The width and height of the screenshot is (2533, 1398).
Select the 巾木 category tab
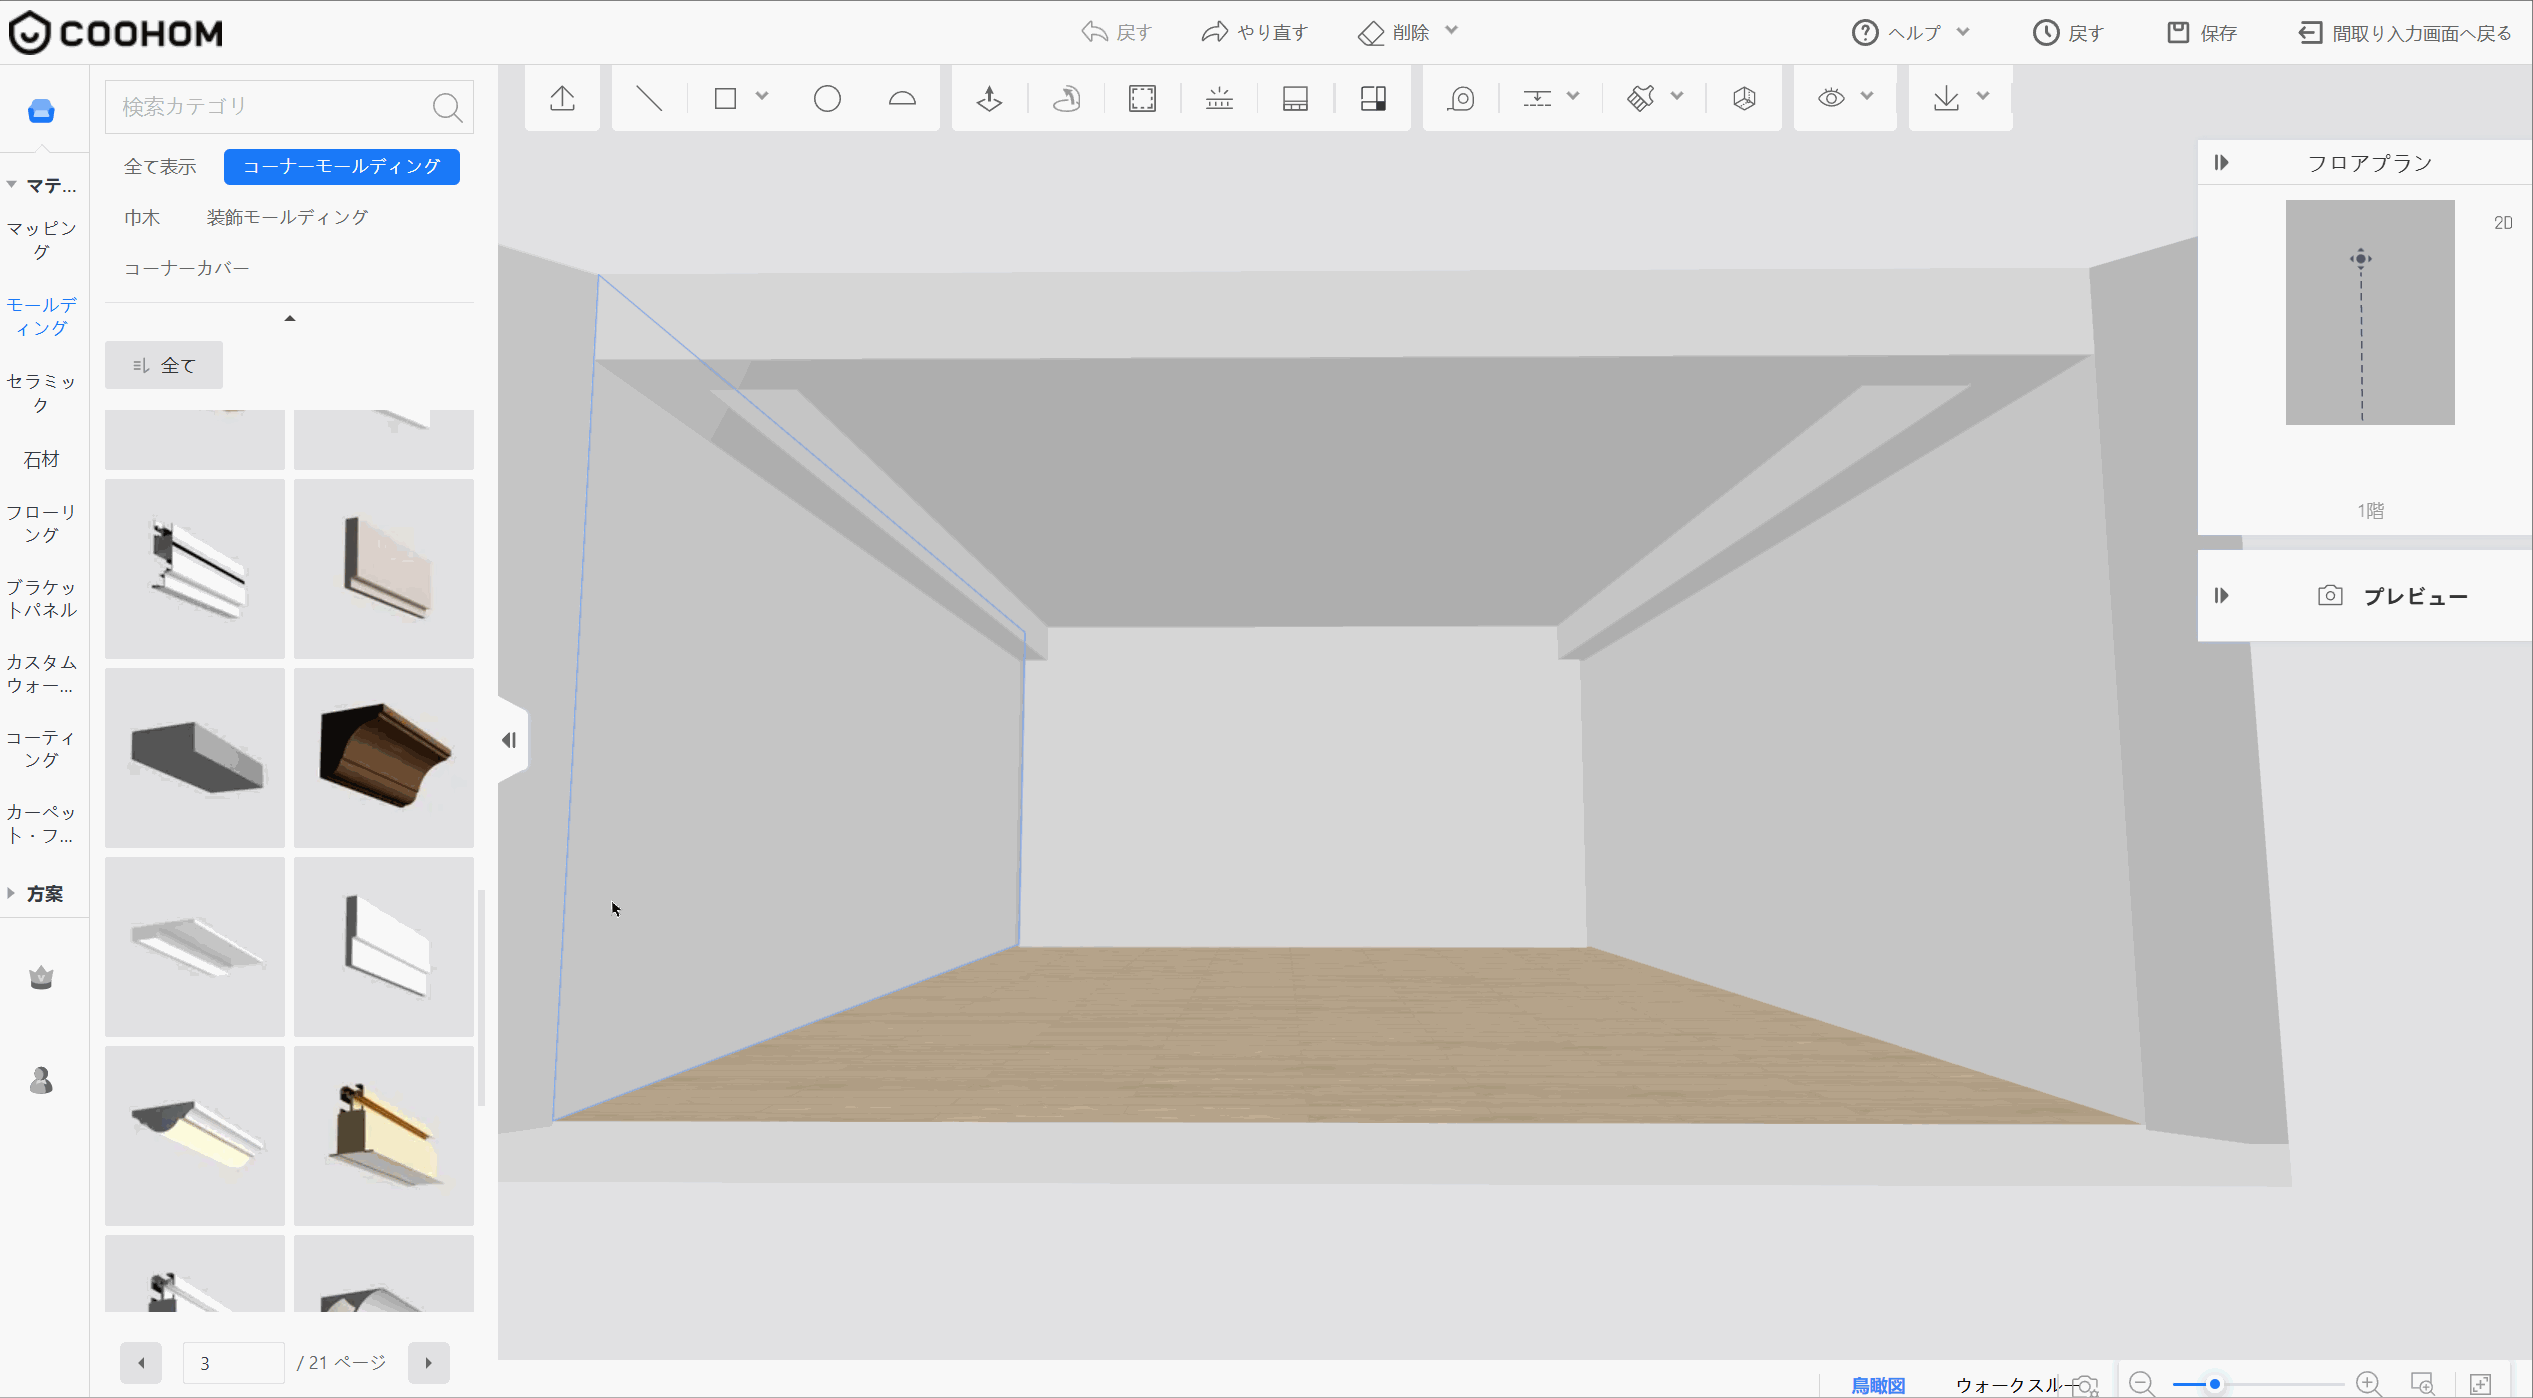pos(142,217)
